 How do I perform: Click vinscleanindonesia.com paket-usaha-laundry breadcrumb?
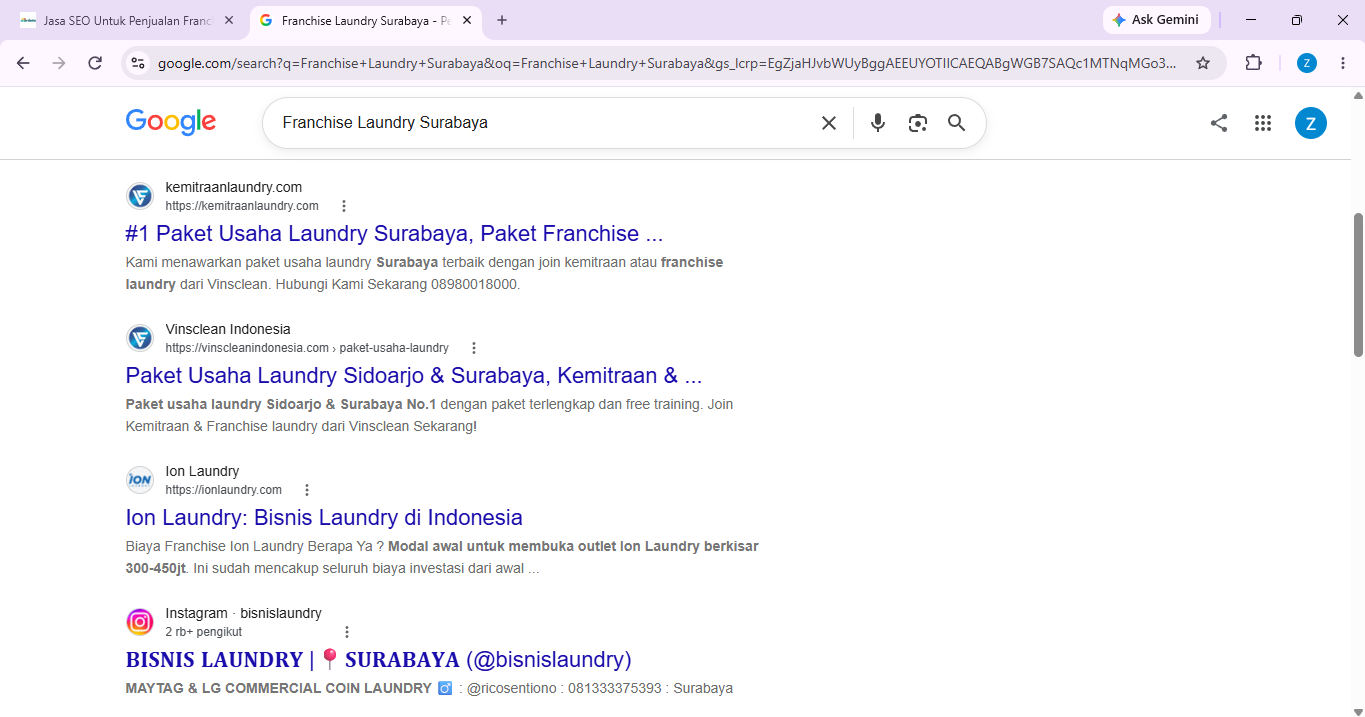pos(307,348)
